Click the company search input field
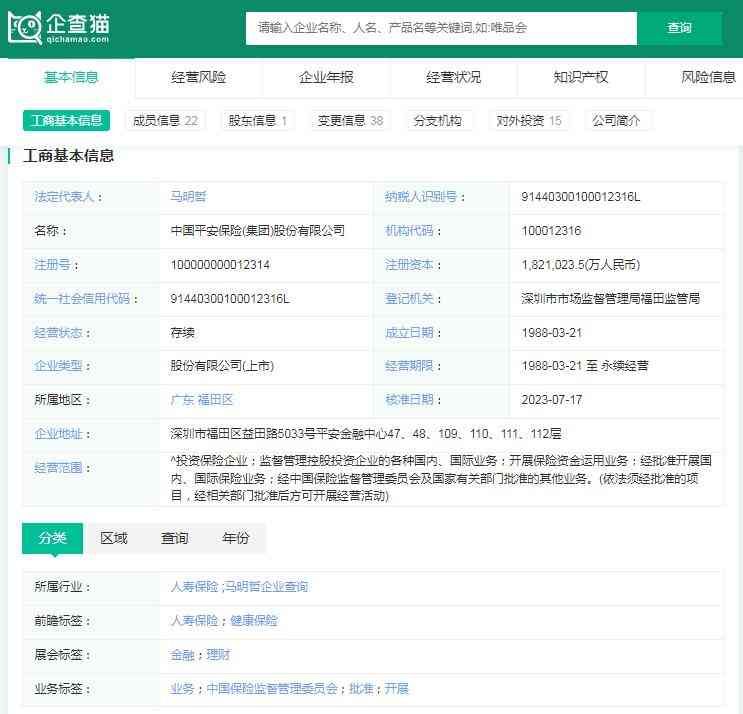Image resolution: width=743 pixels, height=714 pixels. click(x=440, y=28)
